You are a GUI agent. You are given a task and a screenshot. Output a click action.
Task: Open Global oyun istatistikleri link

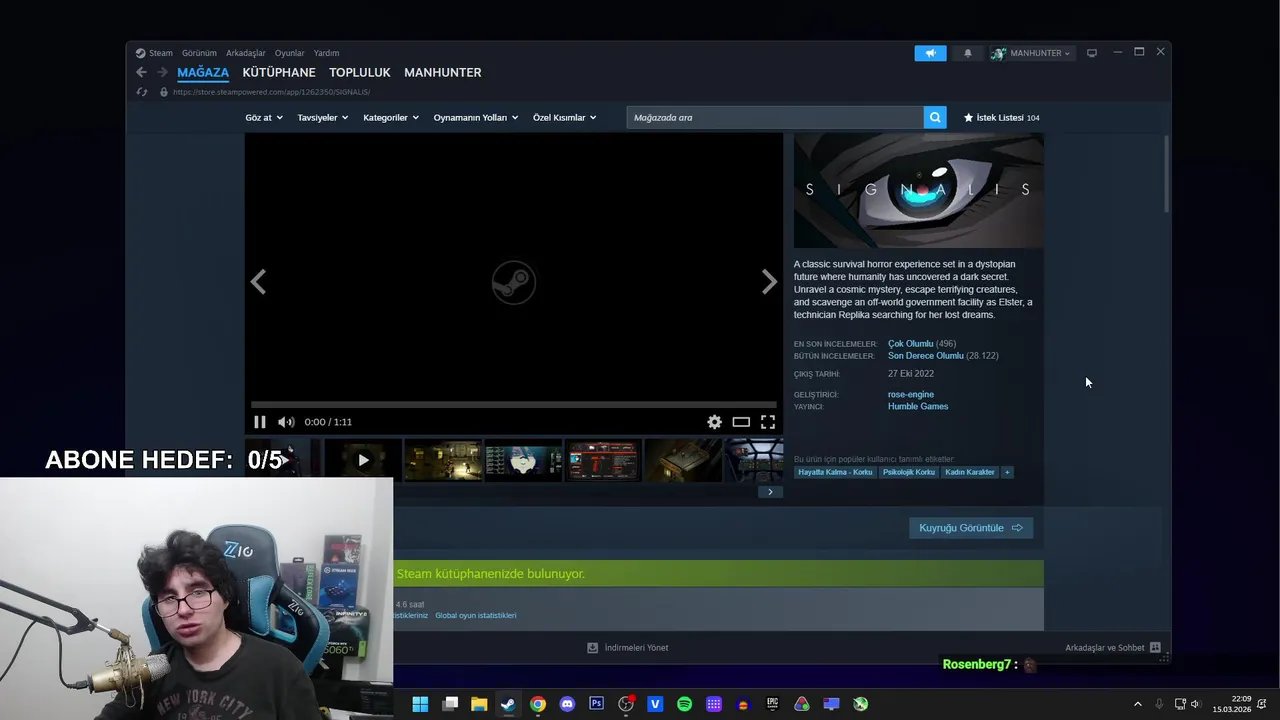(476, 616)
